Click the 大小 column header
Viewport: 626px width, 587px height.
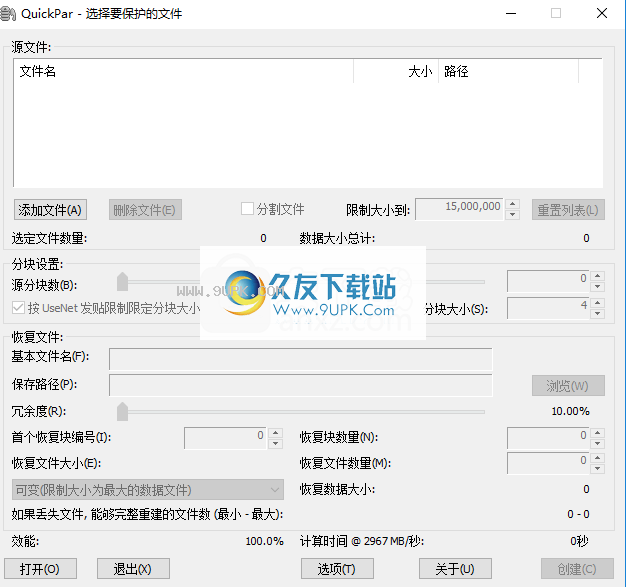396,71
